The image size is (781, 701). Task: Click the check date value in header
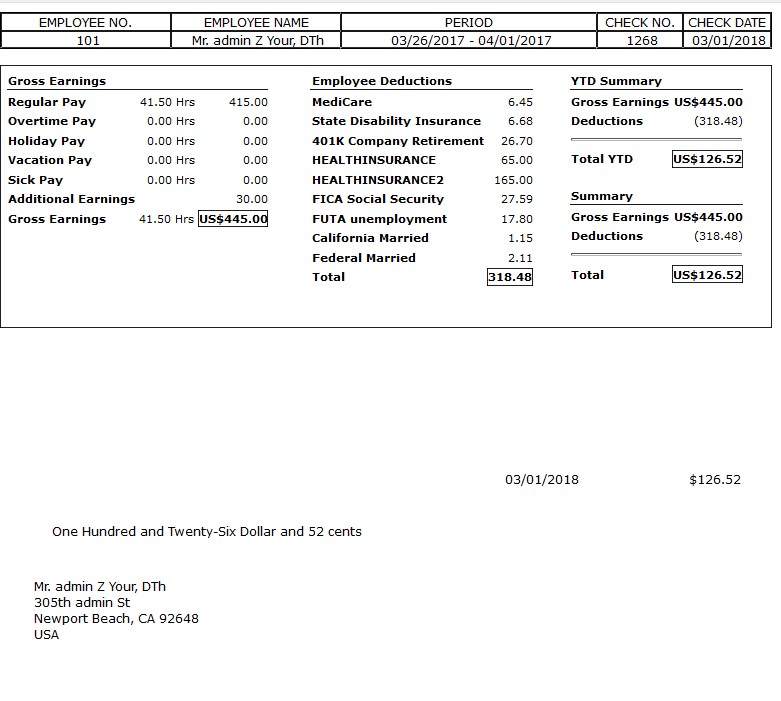click(727, 40)
